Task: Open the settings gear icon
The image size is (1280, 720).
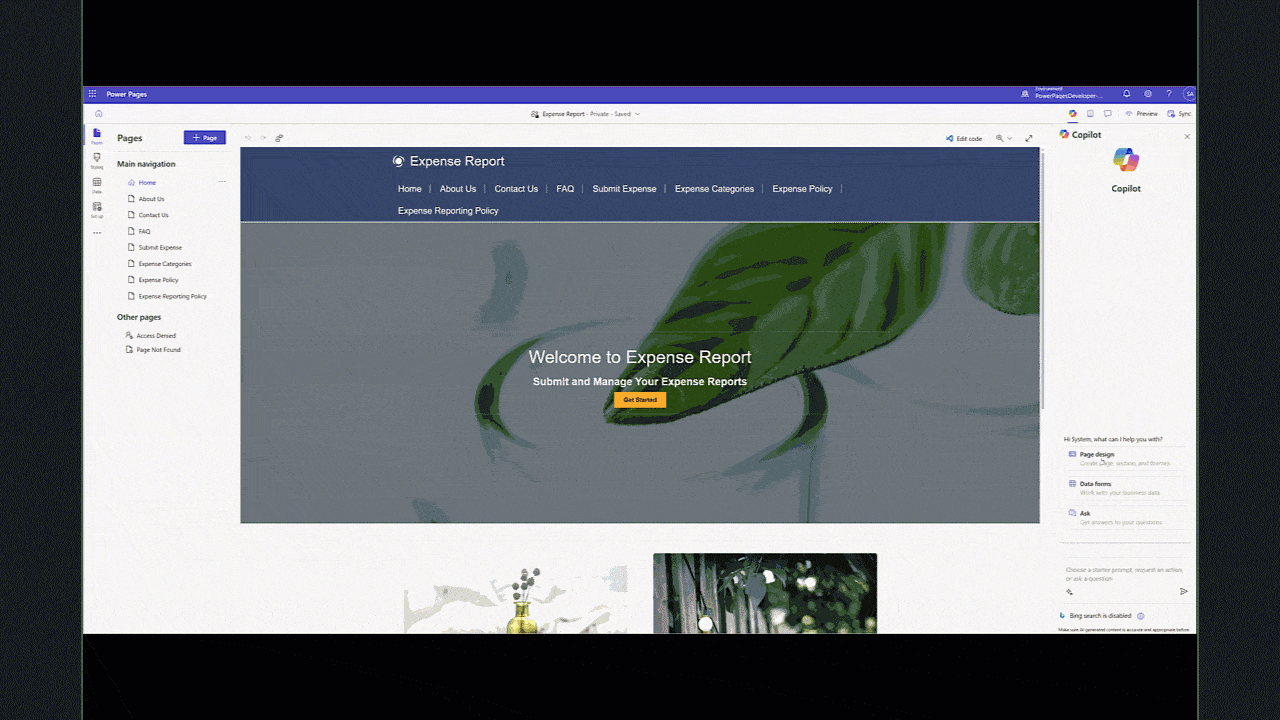Action: [x=1148, y=93]
